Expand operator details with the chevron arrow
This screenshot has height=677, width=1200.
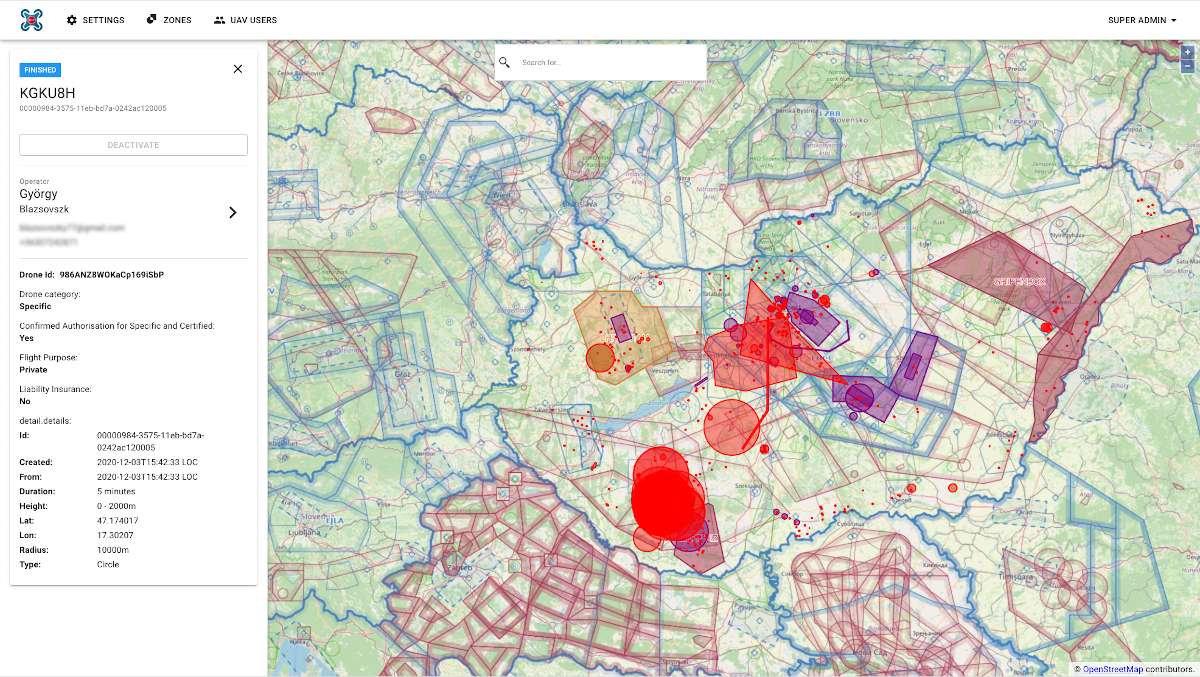pos(232,212)
